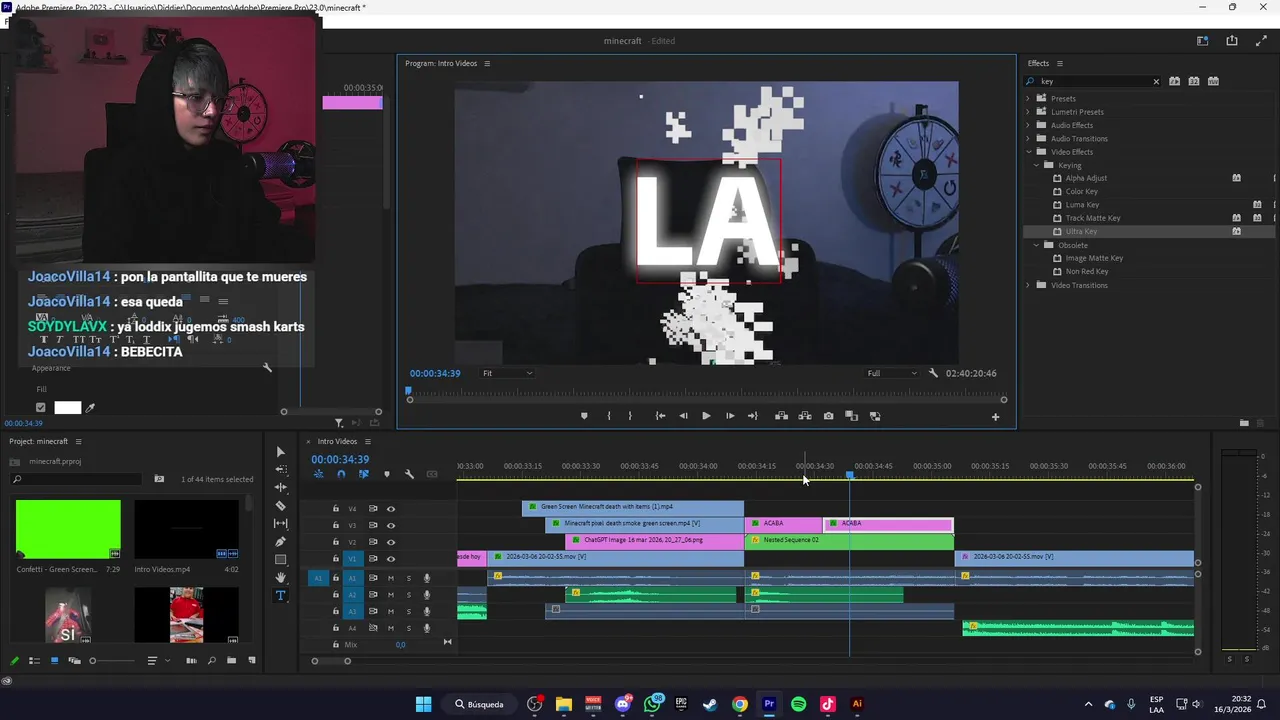Enable voice-over record on track A3

coord(427,611)
